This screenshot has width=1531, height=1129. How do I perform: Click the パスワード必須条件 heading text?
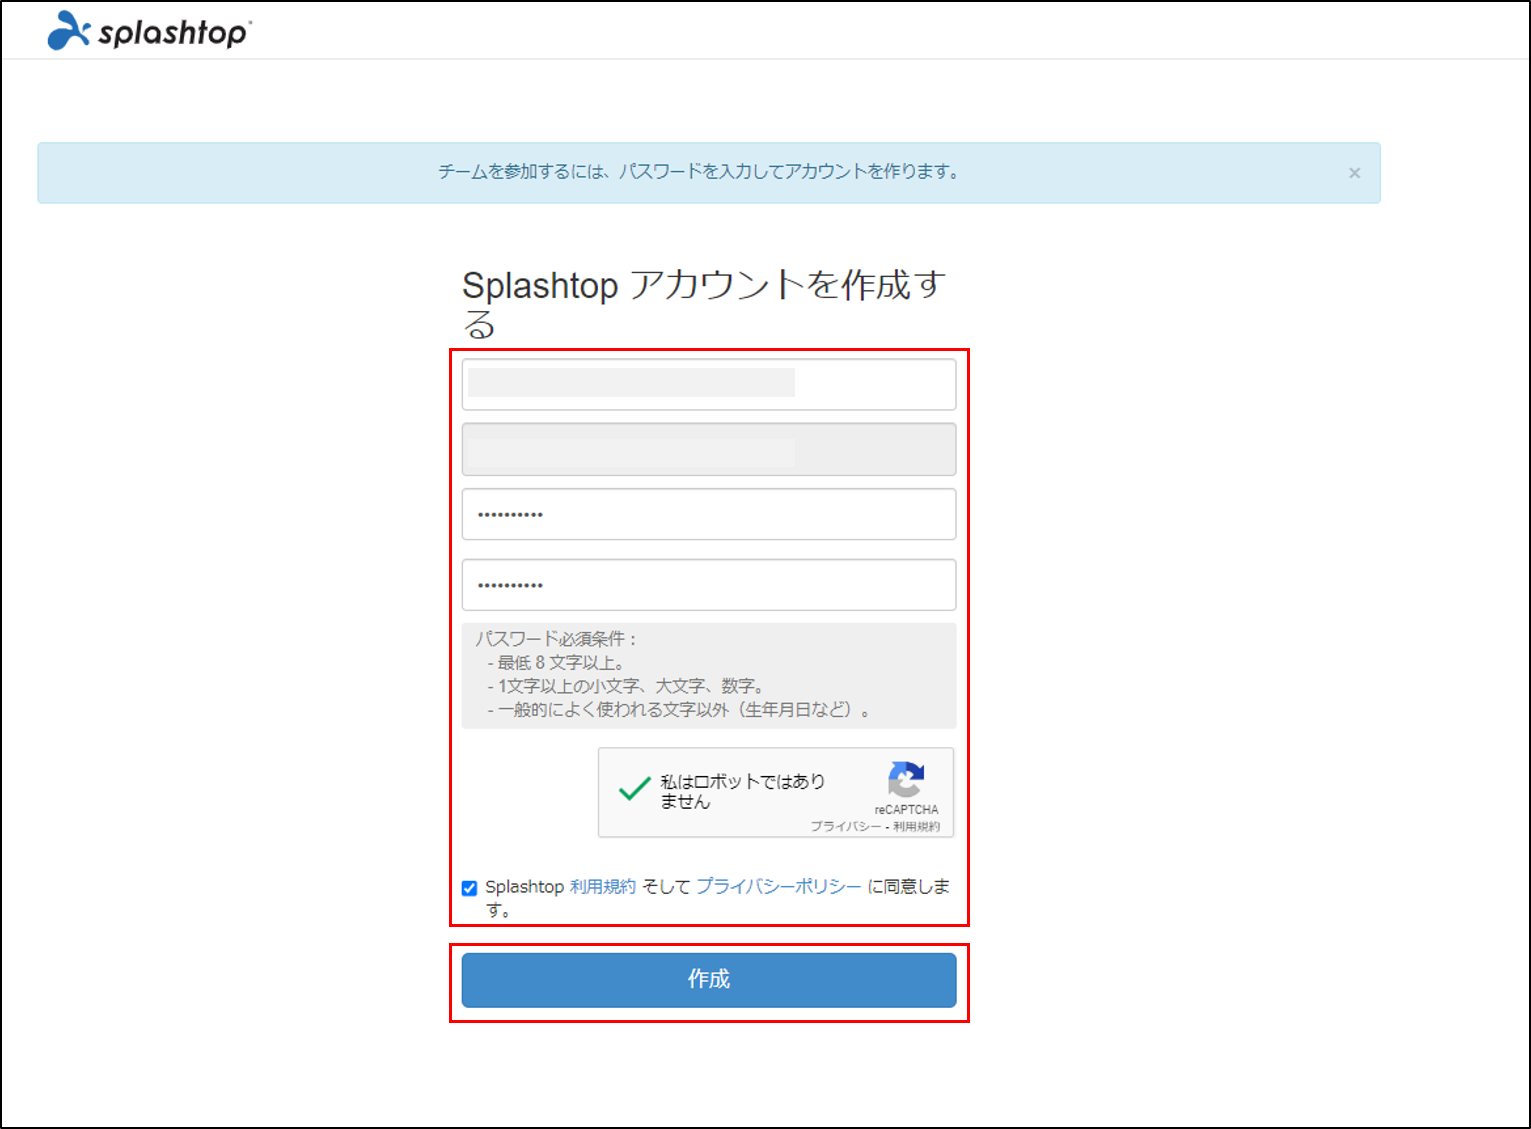pyautogui.click(x=556, y=639)
